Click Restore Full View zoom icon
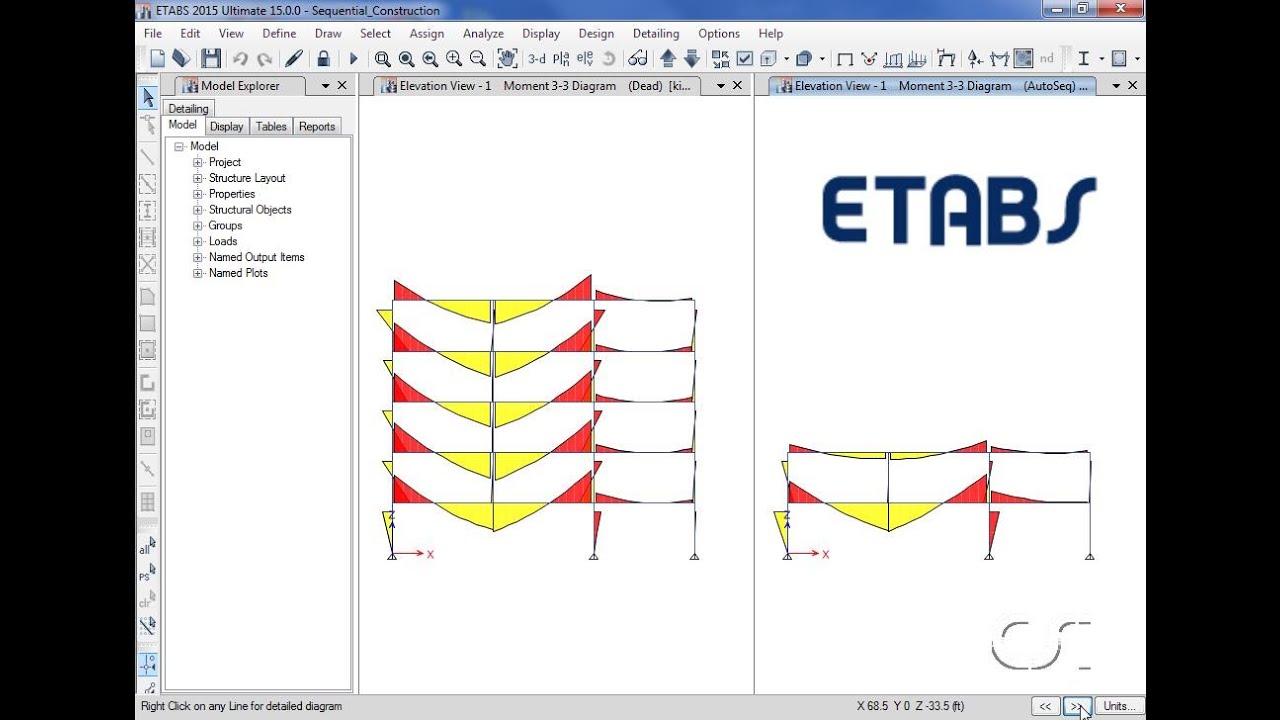Viewport: 1280px width, 720px height. click(x=407, y=59)
